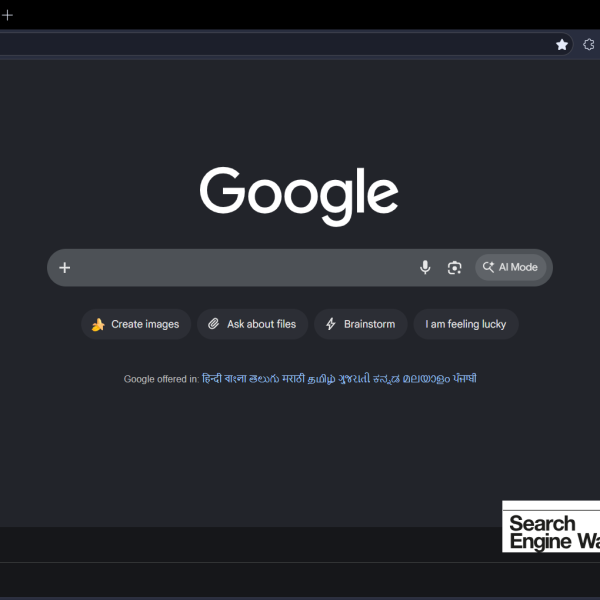Open the Extensions puzzle-piece menu
Image resolution: width=600 pixels, height=600 pixels.
click(589, 44)
